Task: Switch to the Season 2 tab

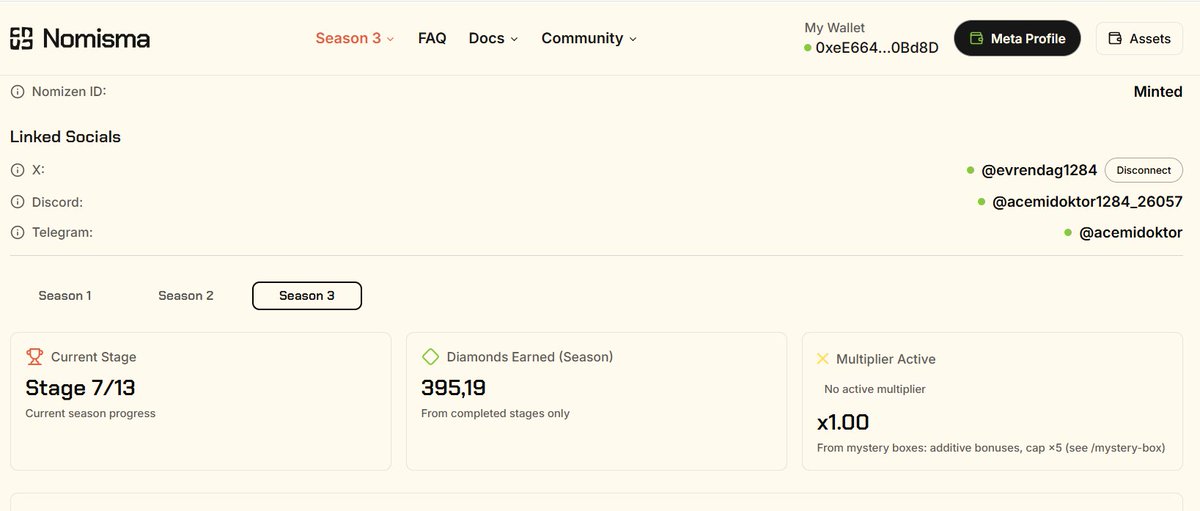Action: click(186, 296)
